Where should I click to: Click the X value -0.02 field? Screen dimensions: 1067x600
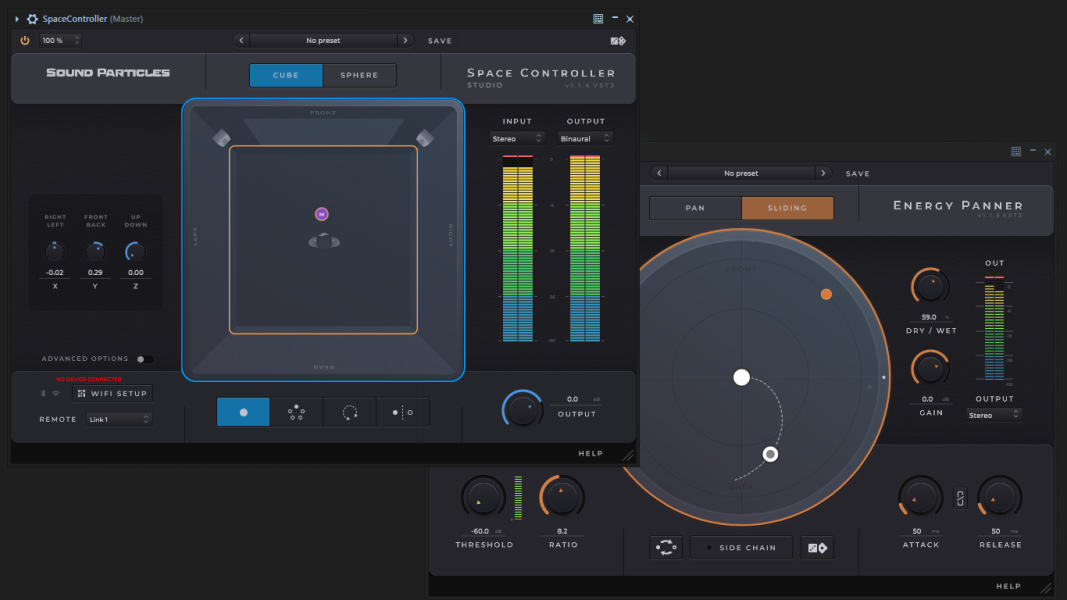click(x=54, y=273)
